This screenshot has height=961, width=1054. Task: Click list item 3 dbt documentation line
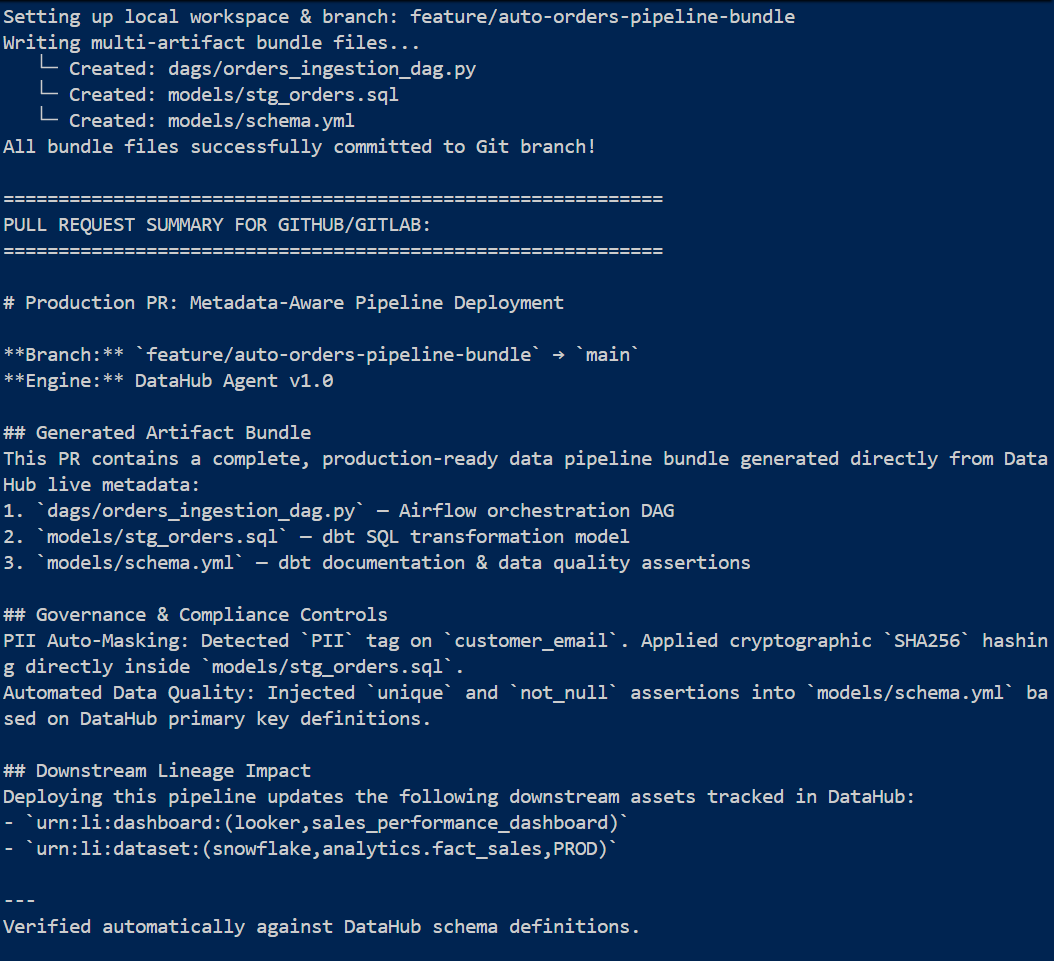[376, 563]
